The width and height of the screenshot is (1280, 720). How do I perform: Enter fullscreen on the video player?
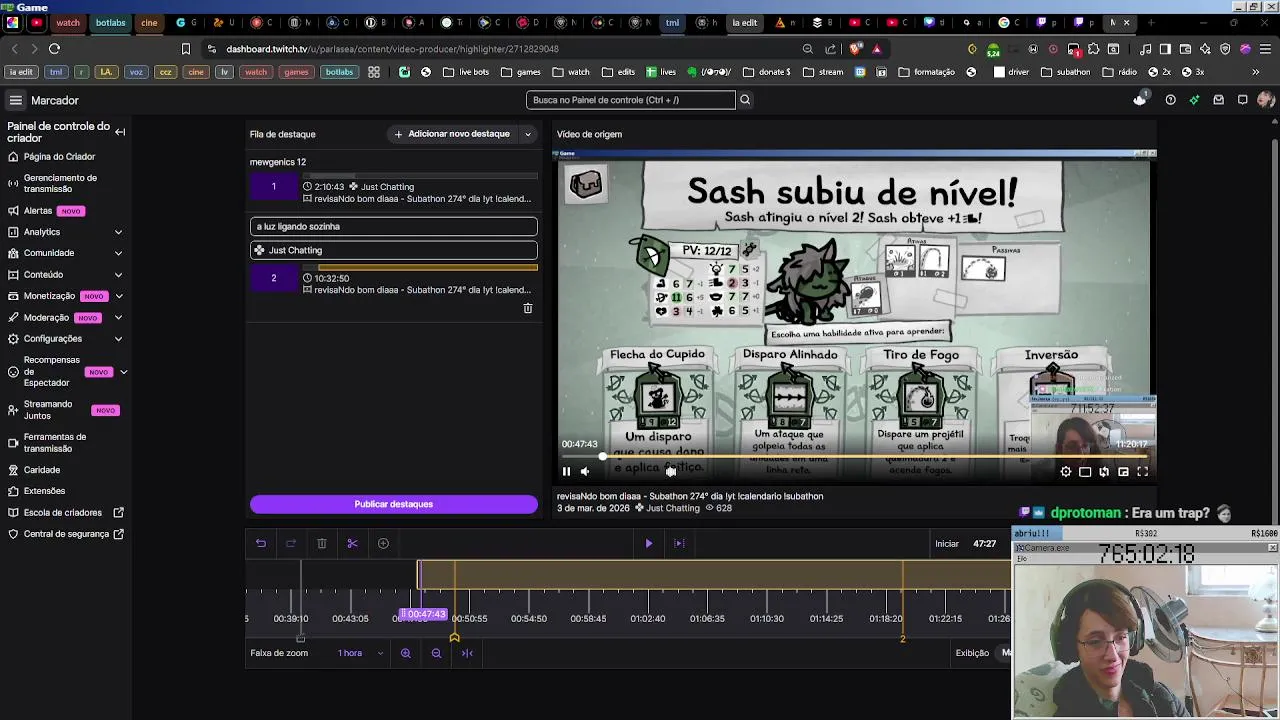(x=1142, y=472)
